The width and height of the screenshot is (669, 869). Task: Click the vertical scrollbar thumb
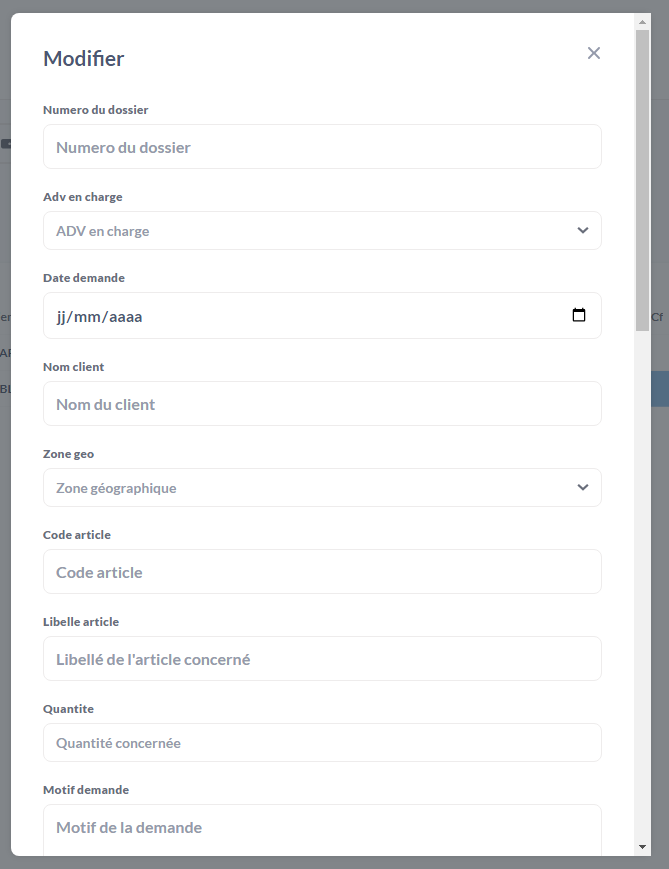coord(642,181)
